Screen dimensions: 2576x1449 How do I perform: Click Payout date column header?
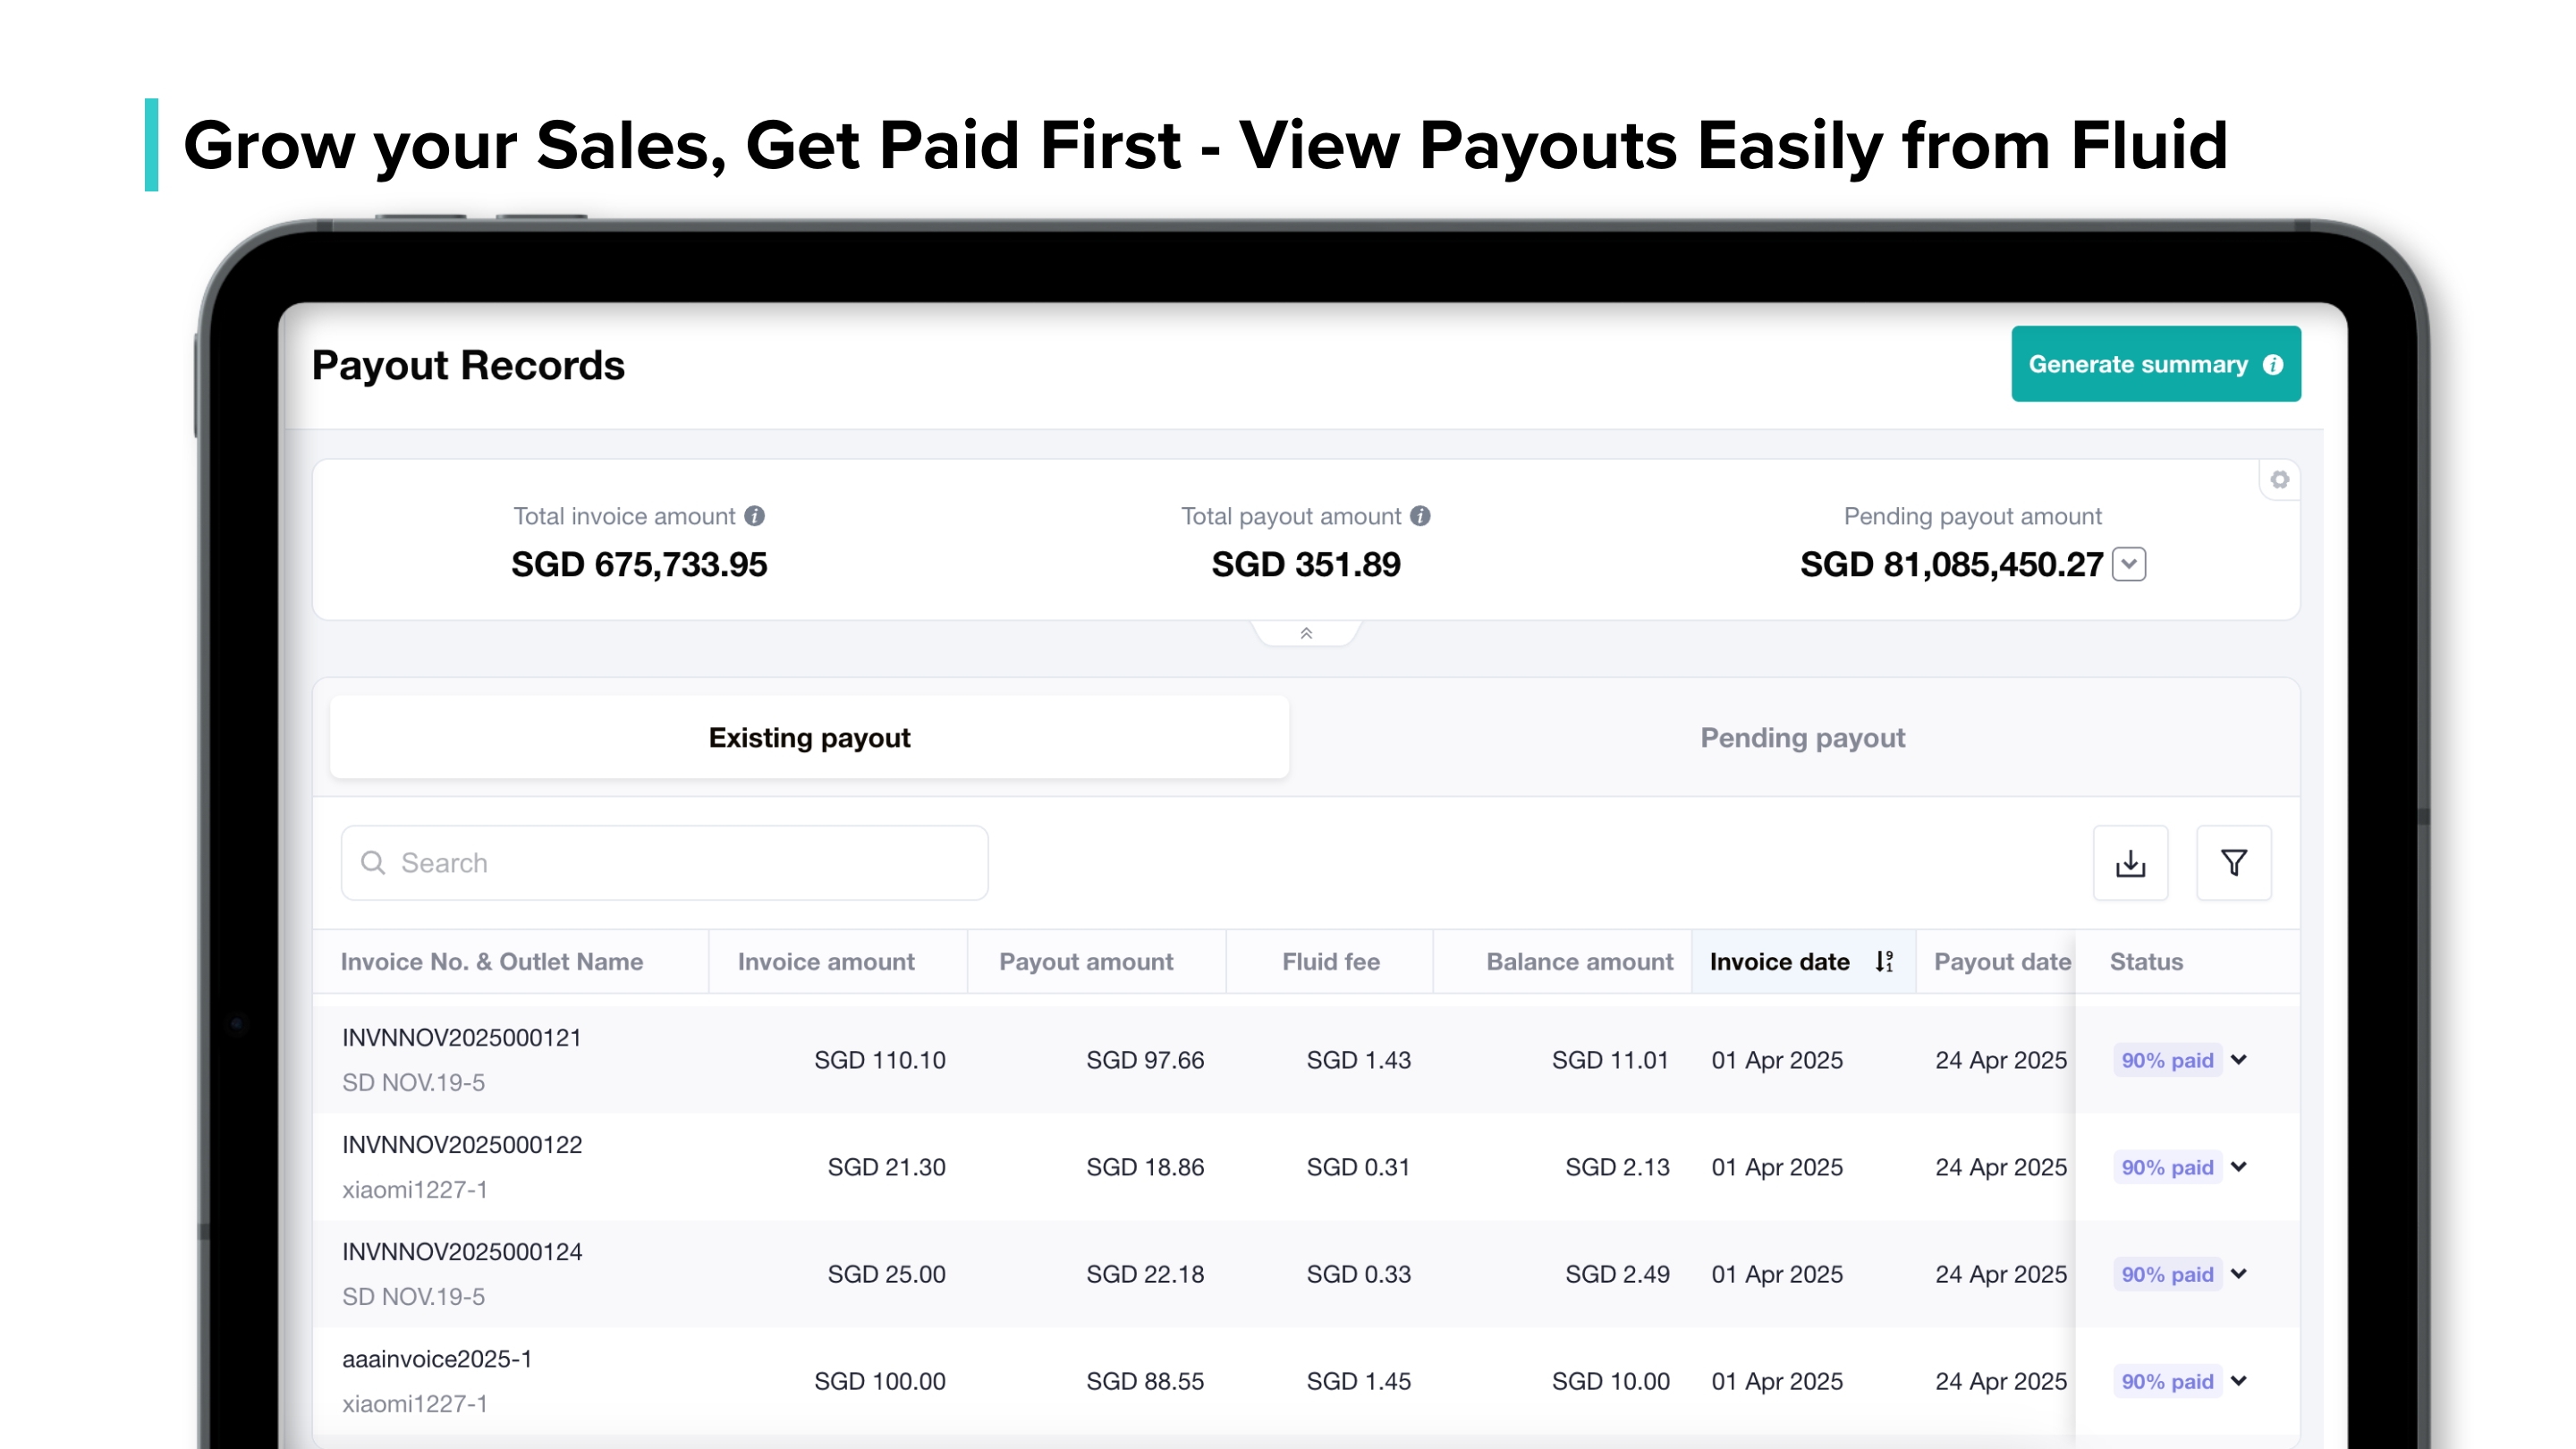2002,962
